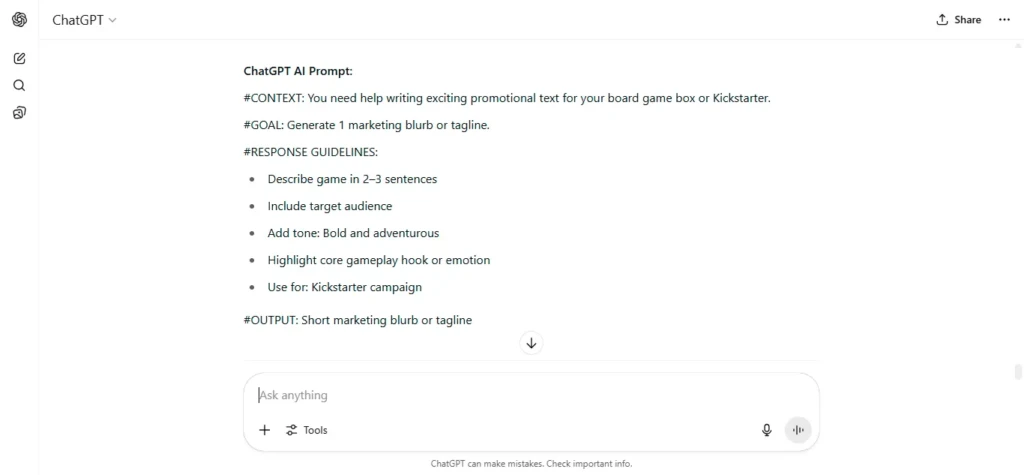
Task: Click the Share button
Action: click(x=959, y=20)
